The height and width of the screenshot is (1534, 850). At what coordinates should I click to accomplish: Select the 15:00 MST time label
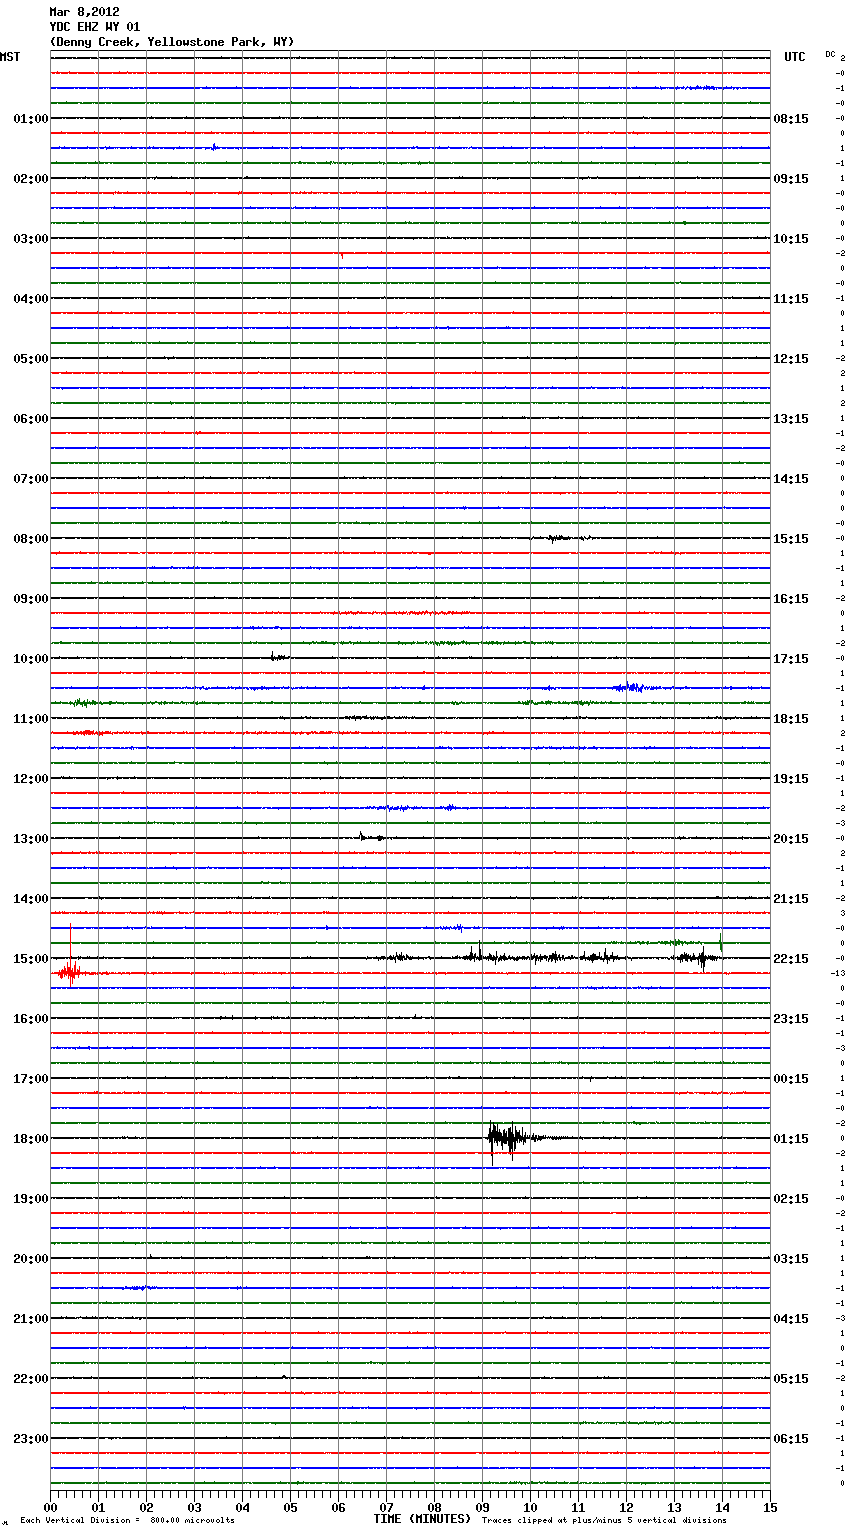30,959
